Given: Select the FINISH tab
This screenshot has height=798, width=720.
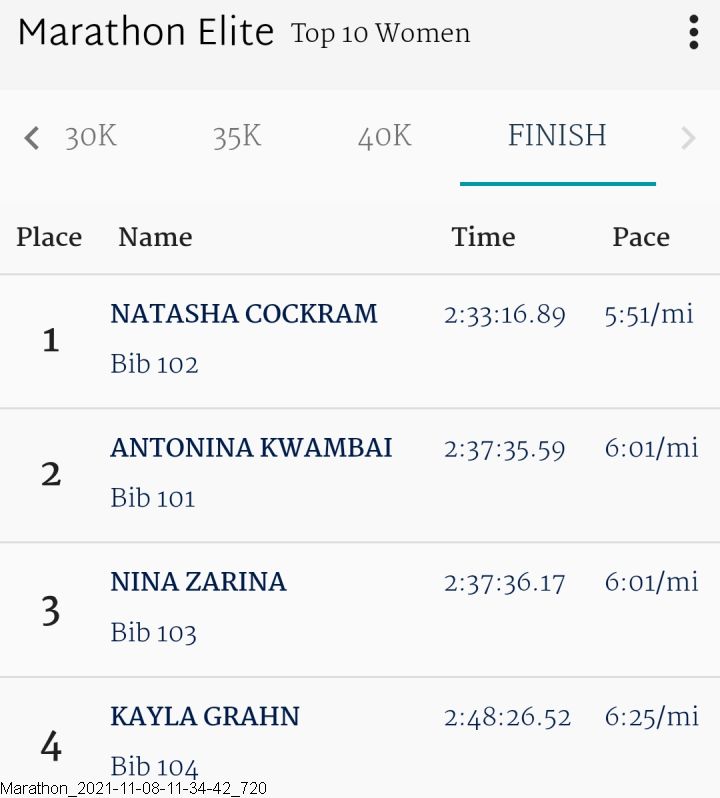Looking at the screenshot, I should (557, 135).
